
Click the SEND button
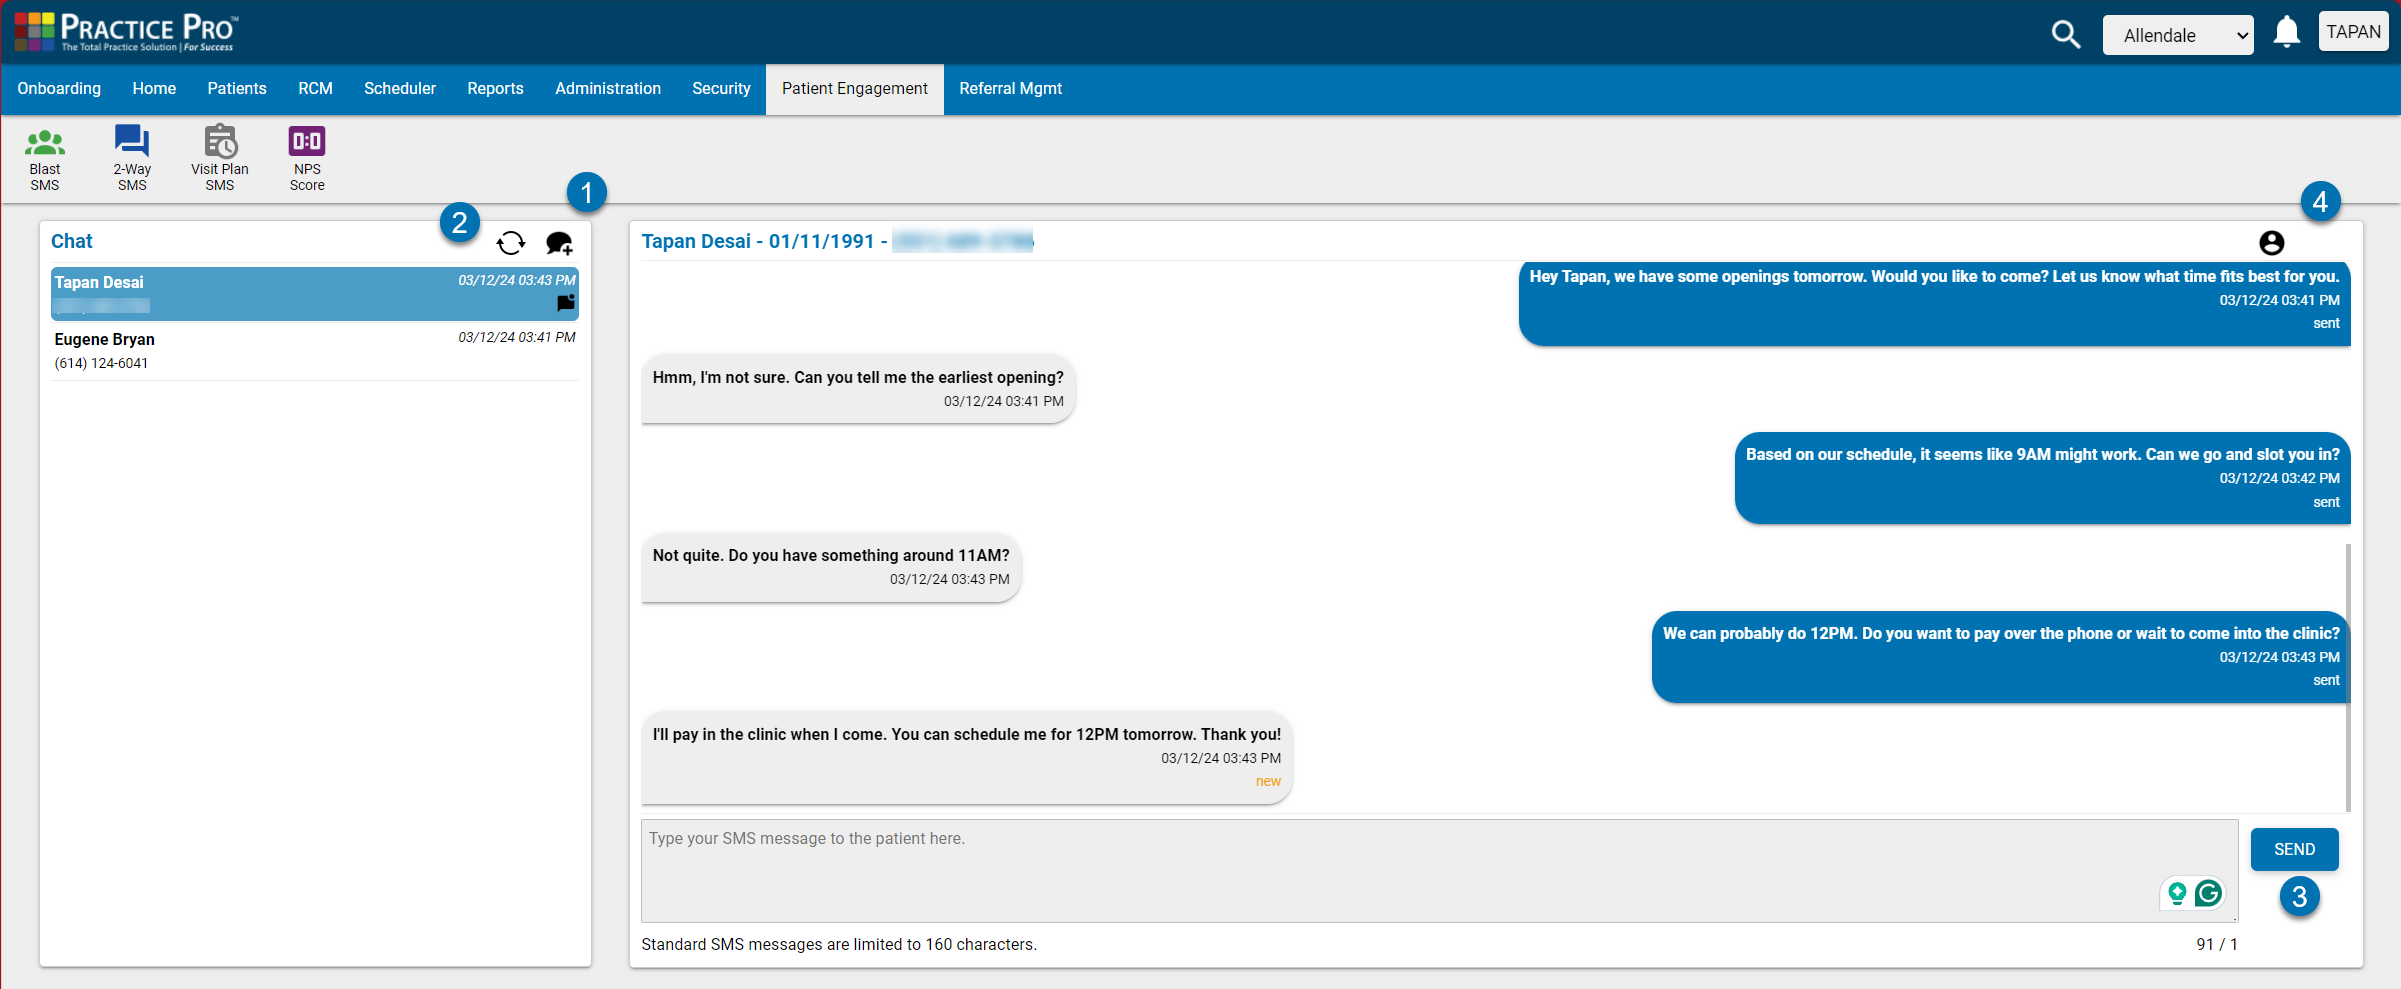pyautogui.click(x=2294, y=848)
